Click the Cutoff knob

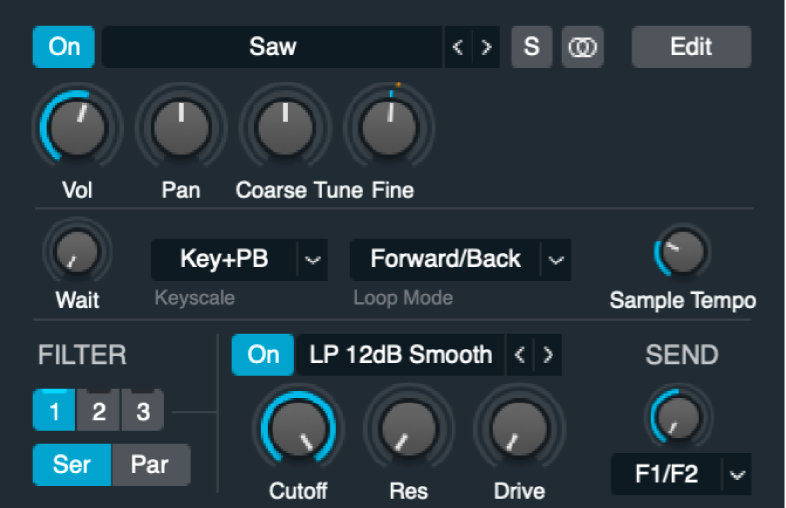click(x=297, y=428)
